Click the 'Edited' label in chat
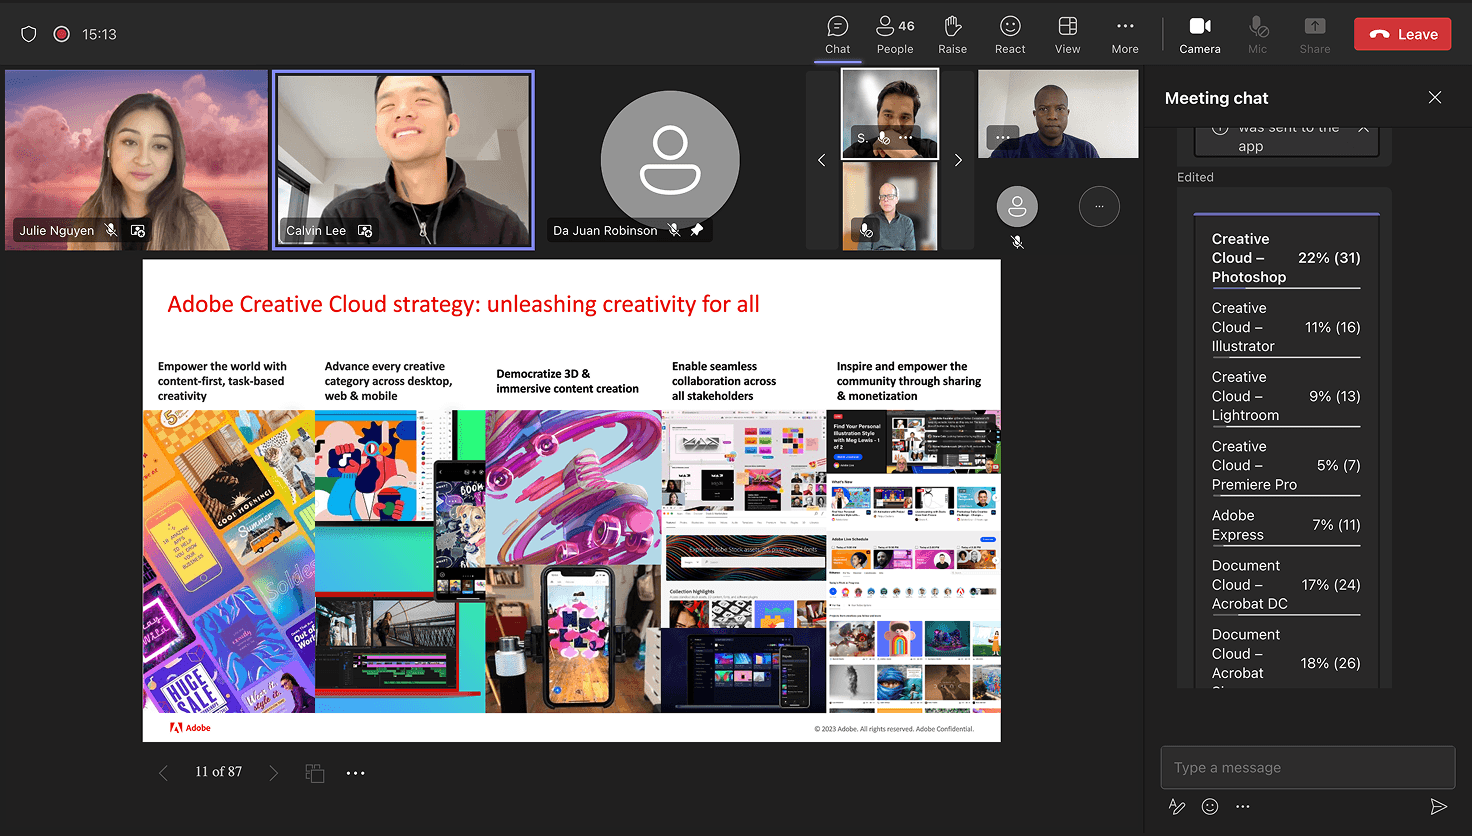This screenshot has height=836, width=1472. [x=1195, y=177]
